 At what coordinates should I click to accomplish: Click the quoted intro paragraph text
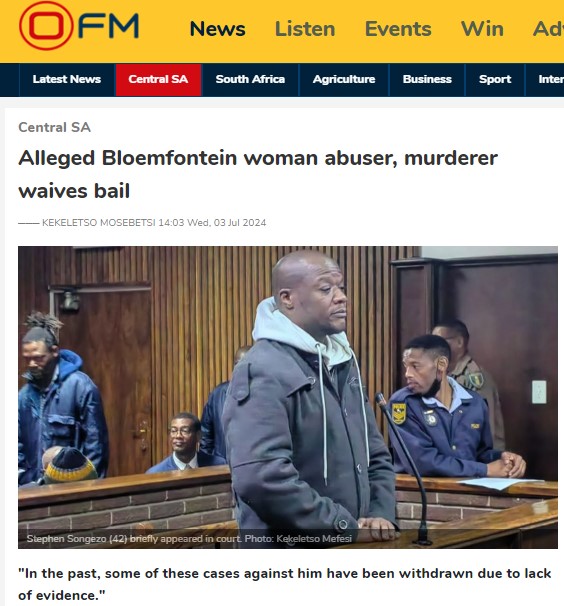pos(285,584)
